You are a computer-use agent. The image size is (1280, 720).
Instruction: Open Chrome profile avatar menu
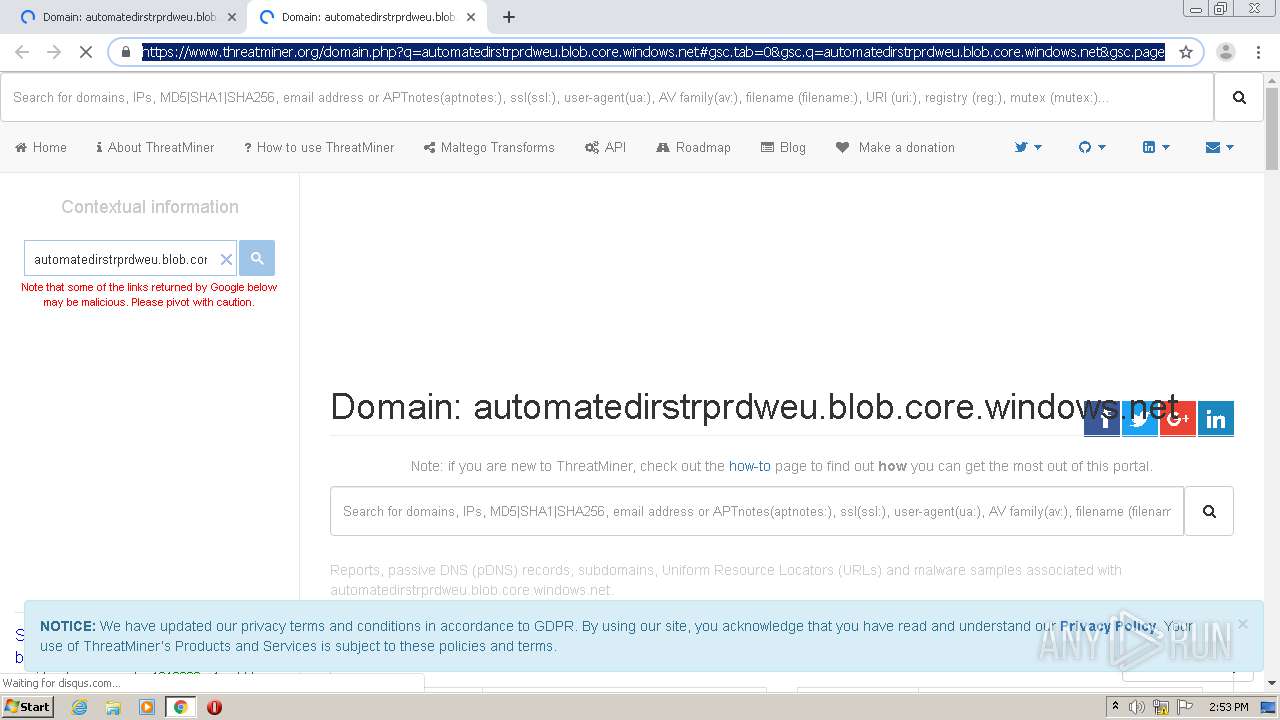(x=1226, y=52)
